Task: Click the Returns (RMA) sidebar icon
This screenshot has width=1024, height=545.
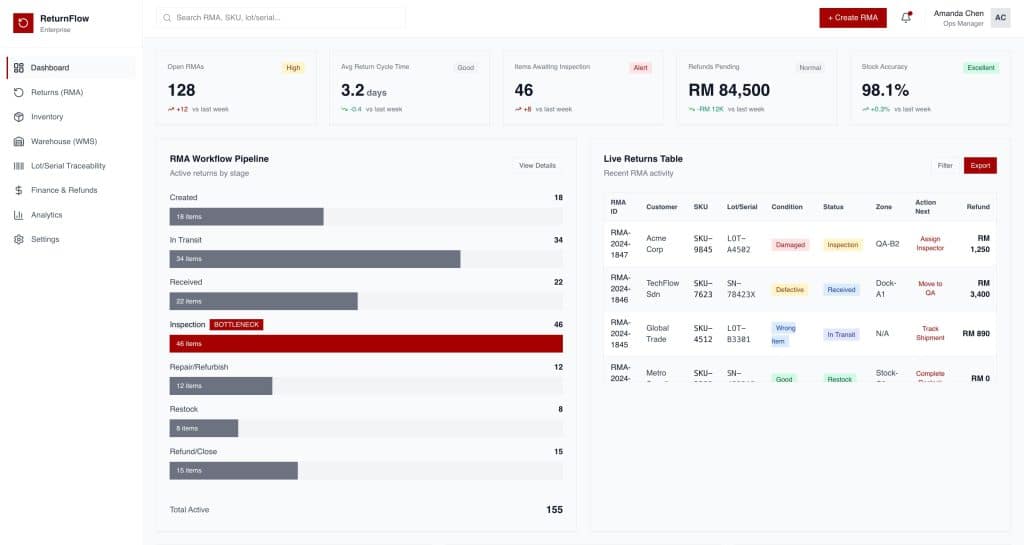Action: pos(19,92)
